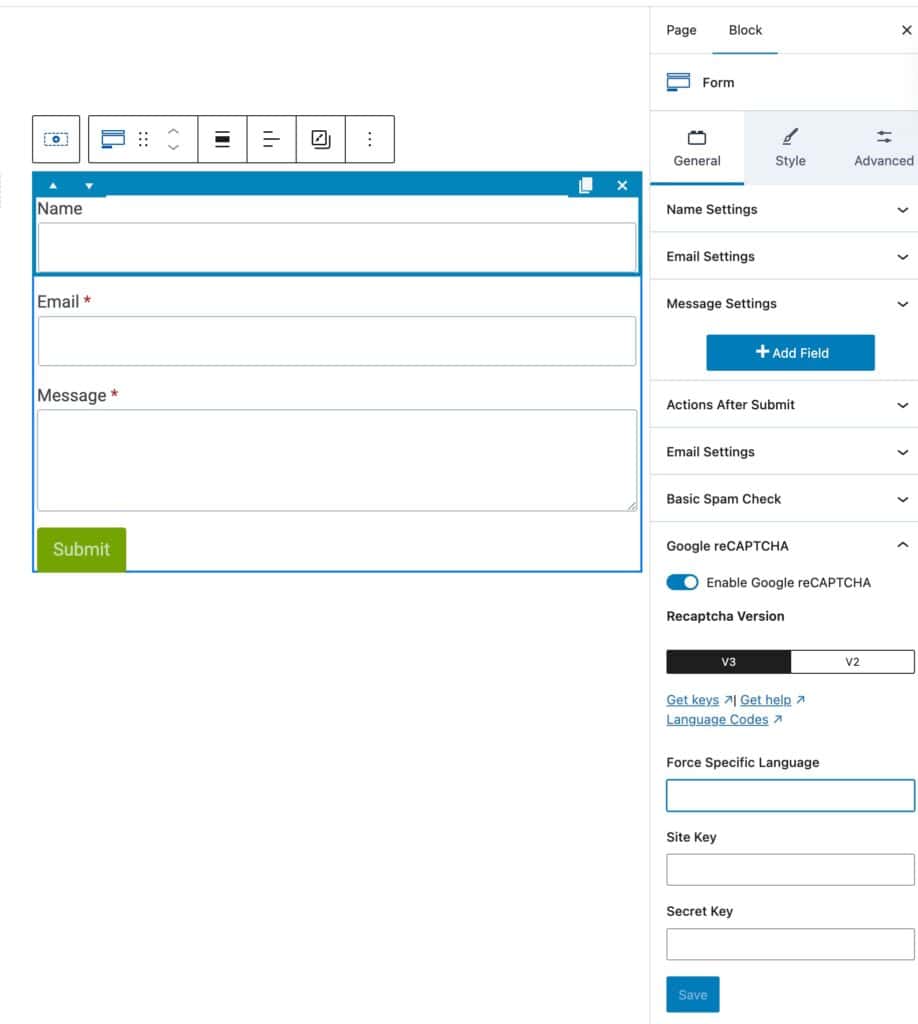The image size is (918, 1024).
Task: Move the Form block up
Action: coord(173,131)
